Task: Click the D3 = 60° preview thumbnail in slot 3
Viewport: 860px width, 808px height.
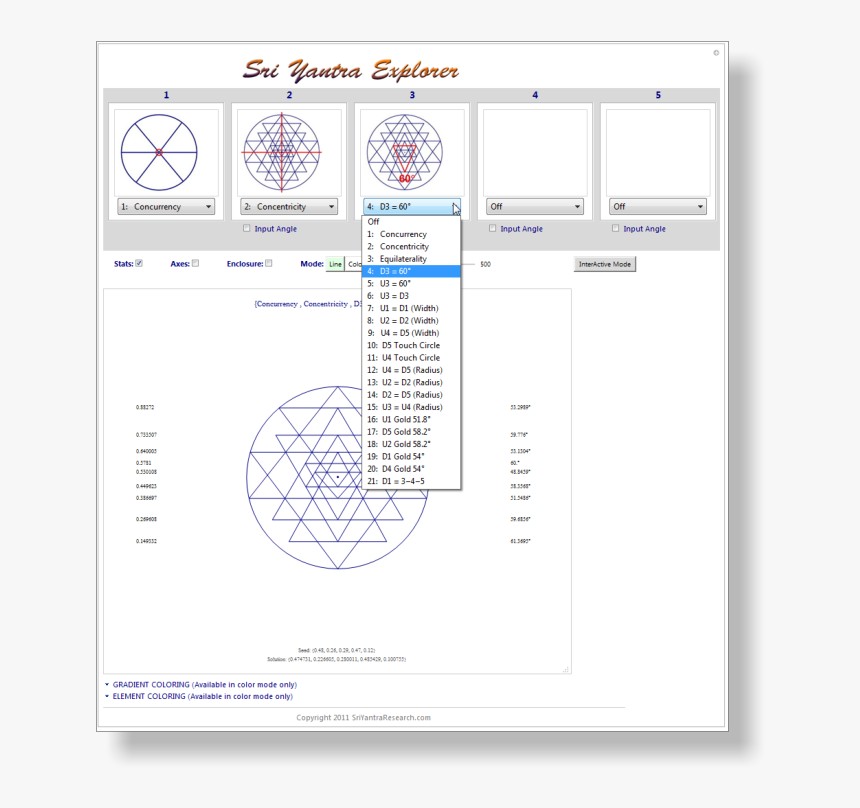Action: tap(412, 152)
